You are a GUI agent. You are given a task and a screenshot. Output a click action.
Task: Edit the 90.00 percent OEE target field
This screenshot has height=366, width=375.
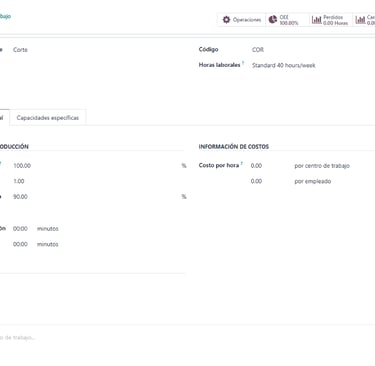pos(95,197)
